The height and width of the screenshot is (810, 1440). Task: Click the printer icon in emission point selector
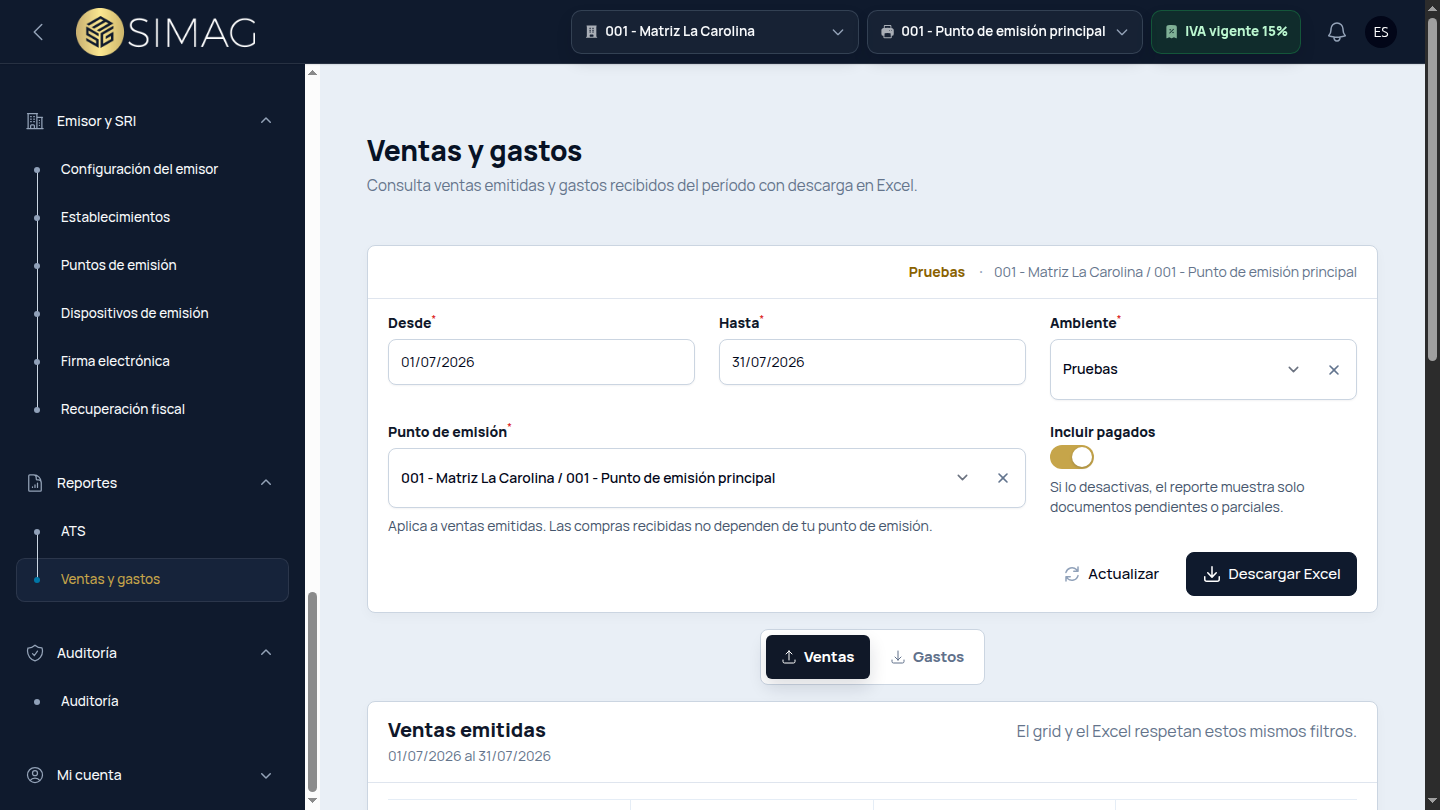tap(887, 32)
